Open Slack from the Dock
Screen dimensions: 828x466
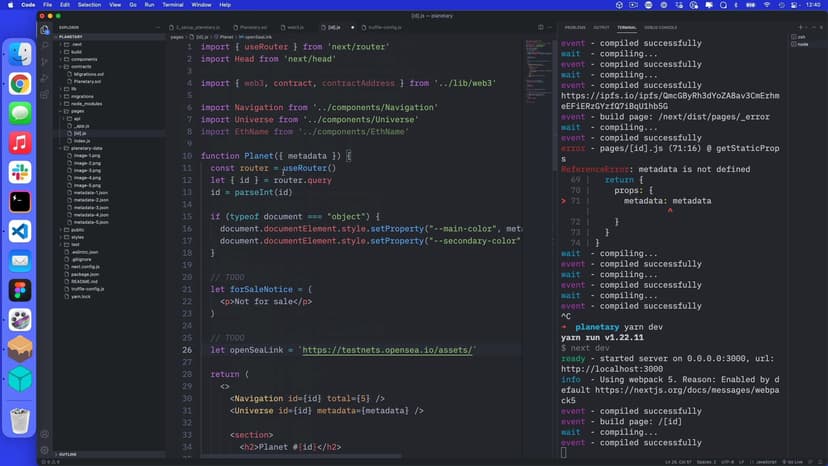tap(20, 172)
